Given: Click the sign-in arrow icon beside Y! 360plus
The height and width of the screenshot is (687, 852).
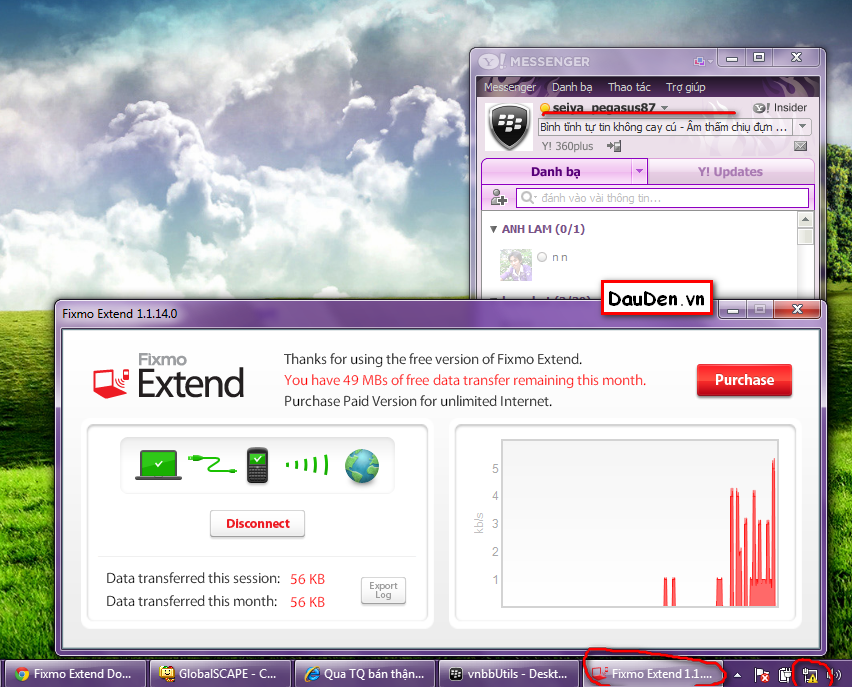Looking at the screenshot, I should [x=614, y=146].
